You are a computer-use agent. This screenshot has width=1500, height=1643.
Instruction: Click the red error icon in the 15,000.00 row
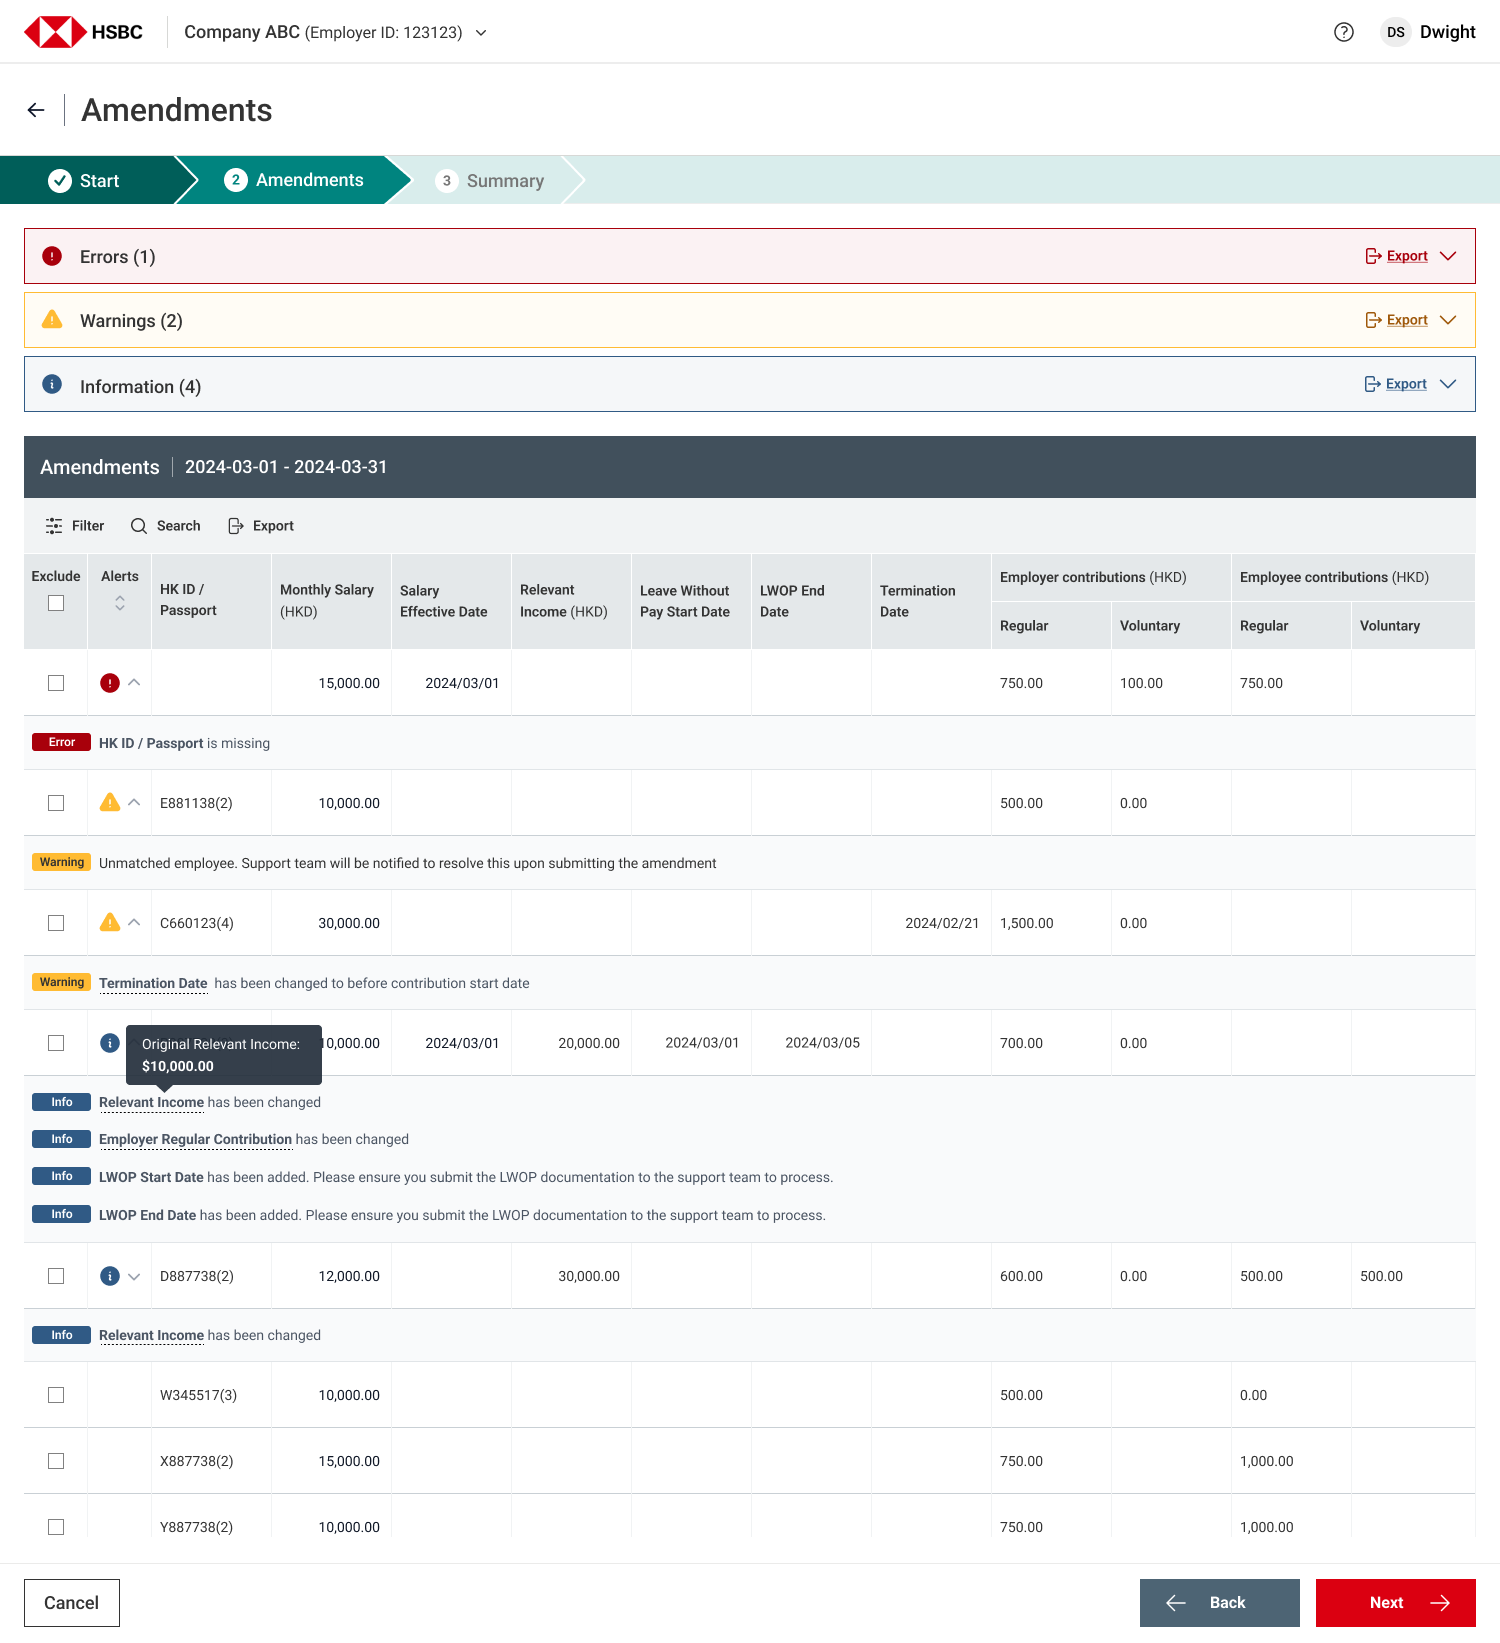point(110,683)
